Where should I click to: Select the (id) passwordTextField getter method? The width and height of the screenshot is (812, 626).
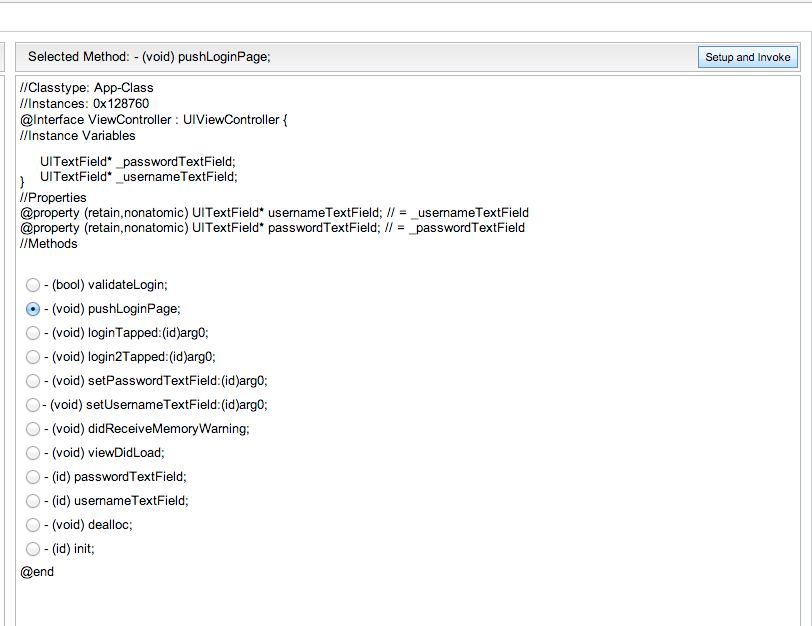(x=33, y=477)
